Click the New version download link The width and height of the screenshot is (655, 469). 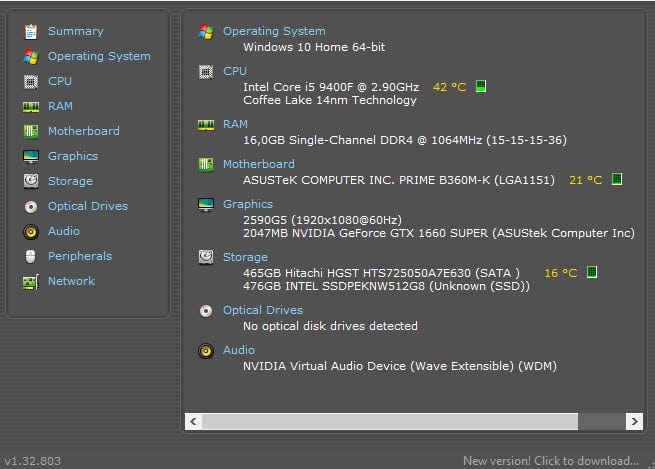tap(550, 461)
